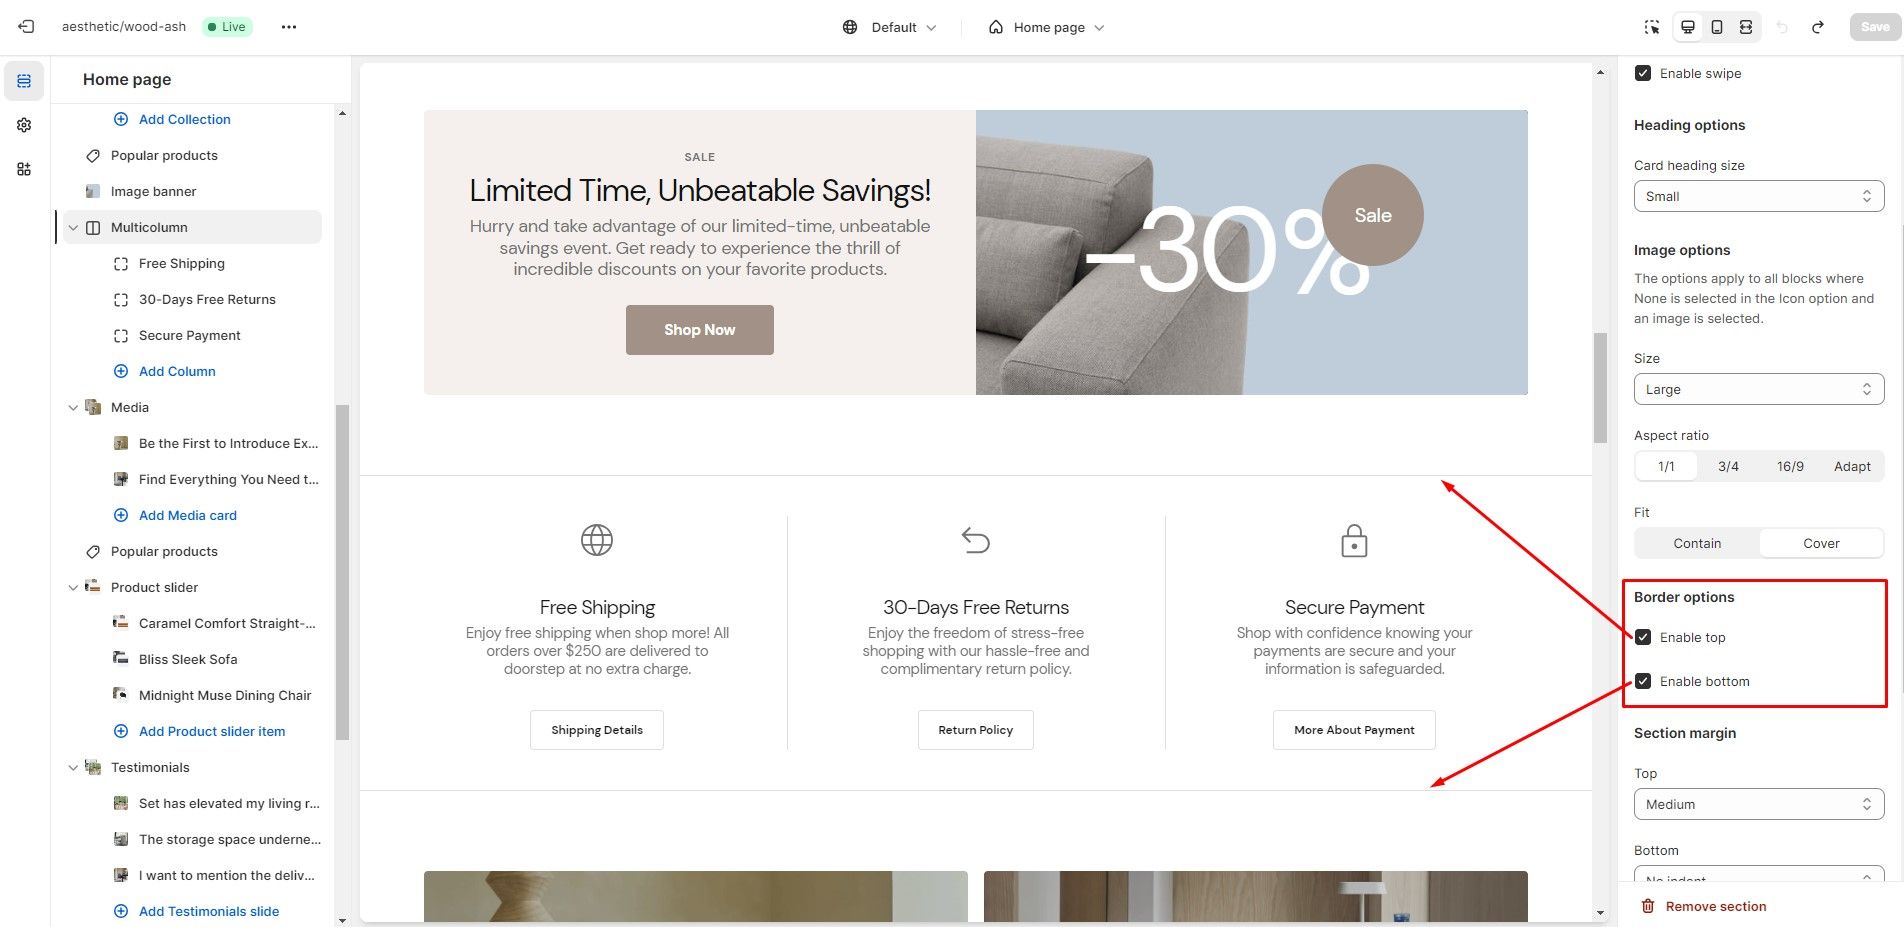Activate the inspector selection tool icon
Screen dimensions: 1904x927
coord(1652,27)
